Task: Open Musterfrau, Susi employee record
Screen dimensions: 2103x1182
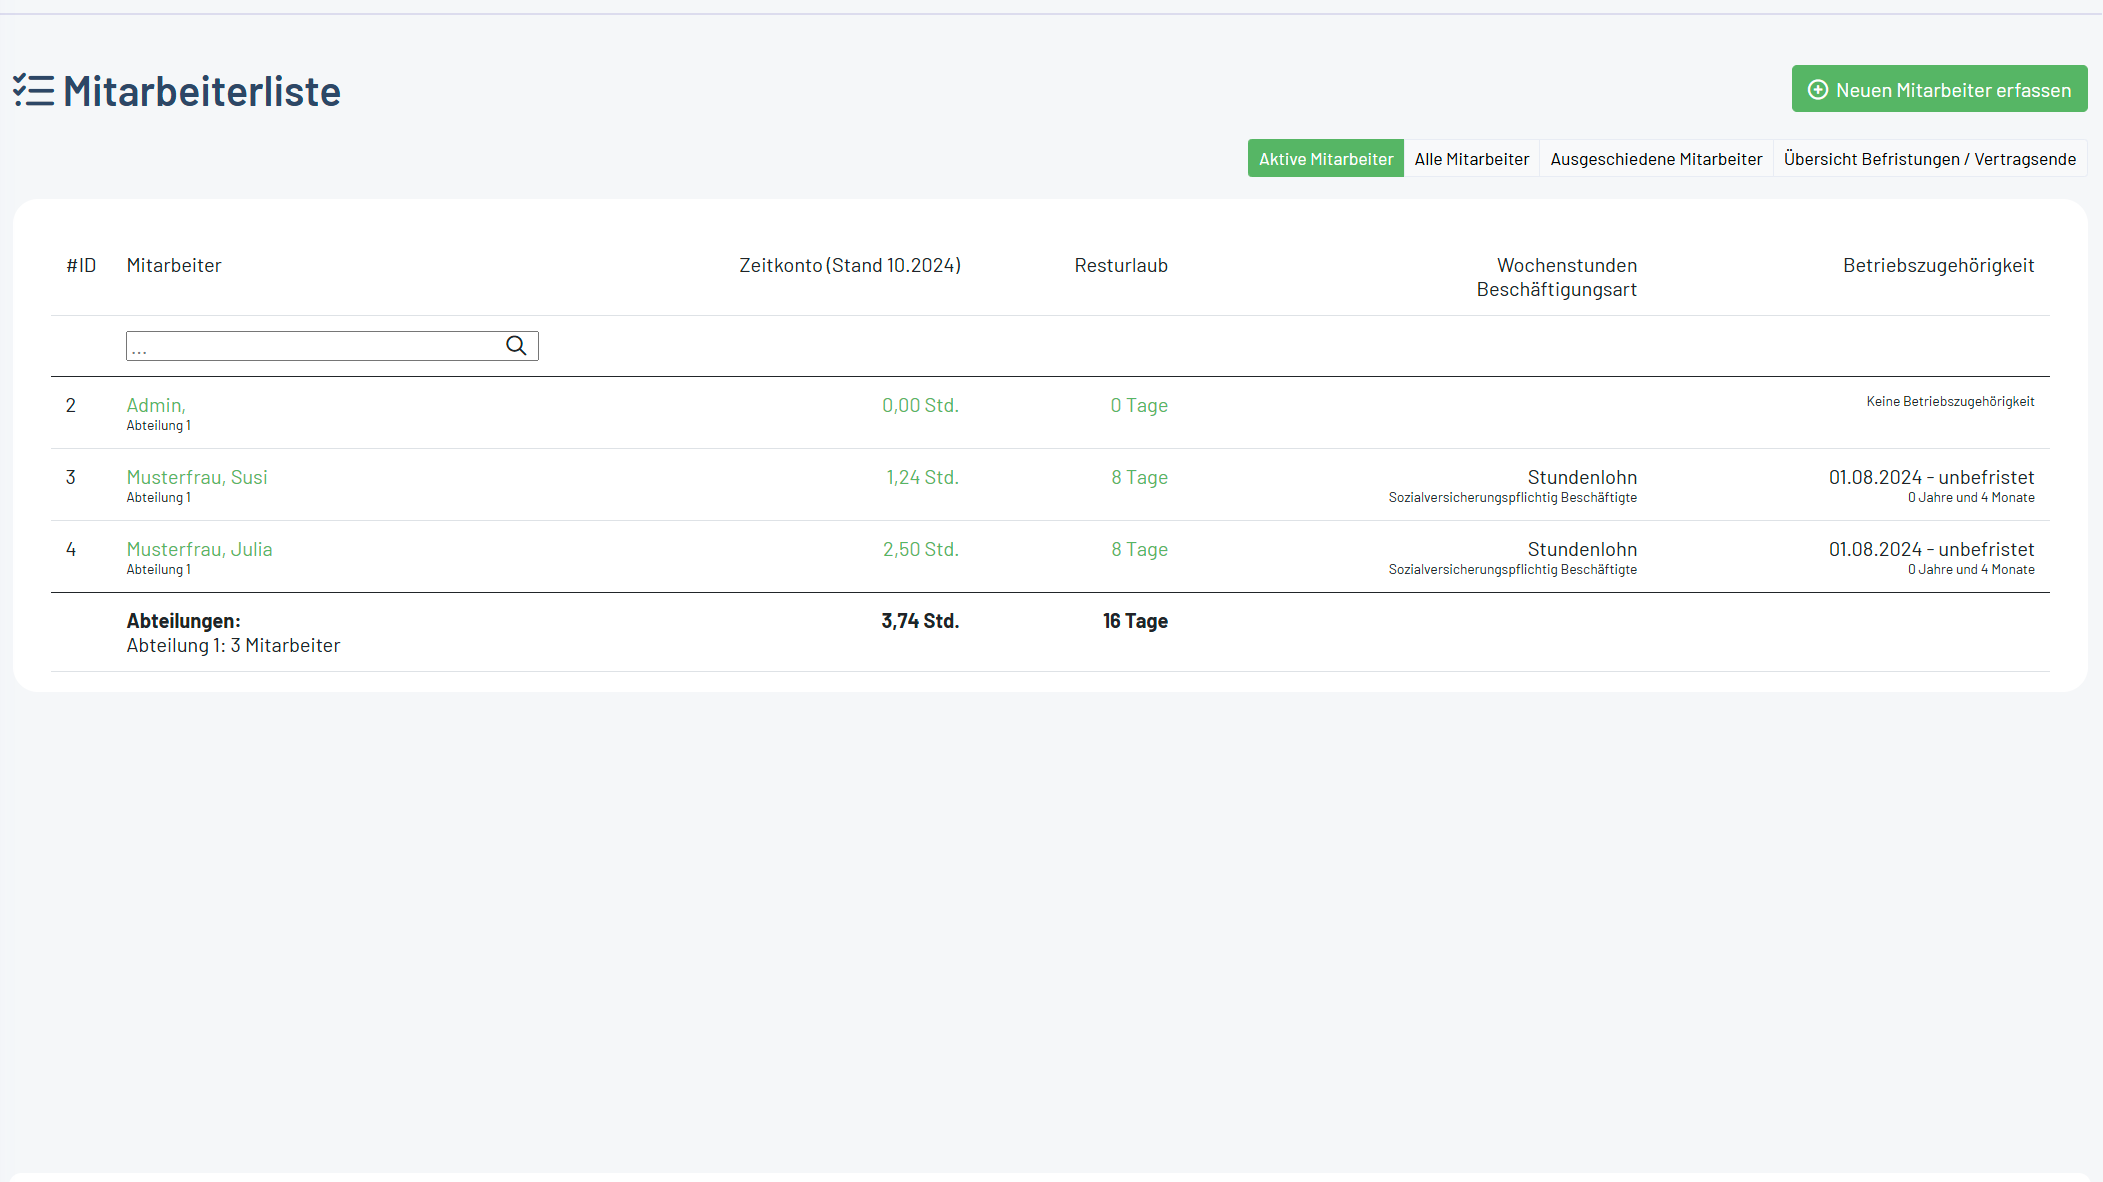Action: [197, 477]
